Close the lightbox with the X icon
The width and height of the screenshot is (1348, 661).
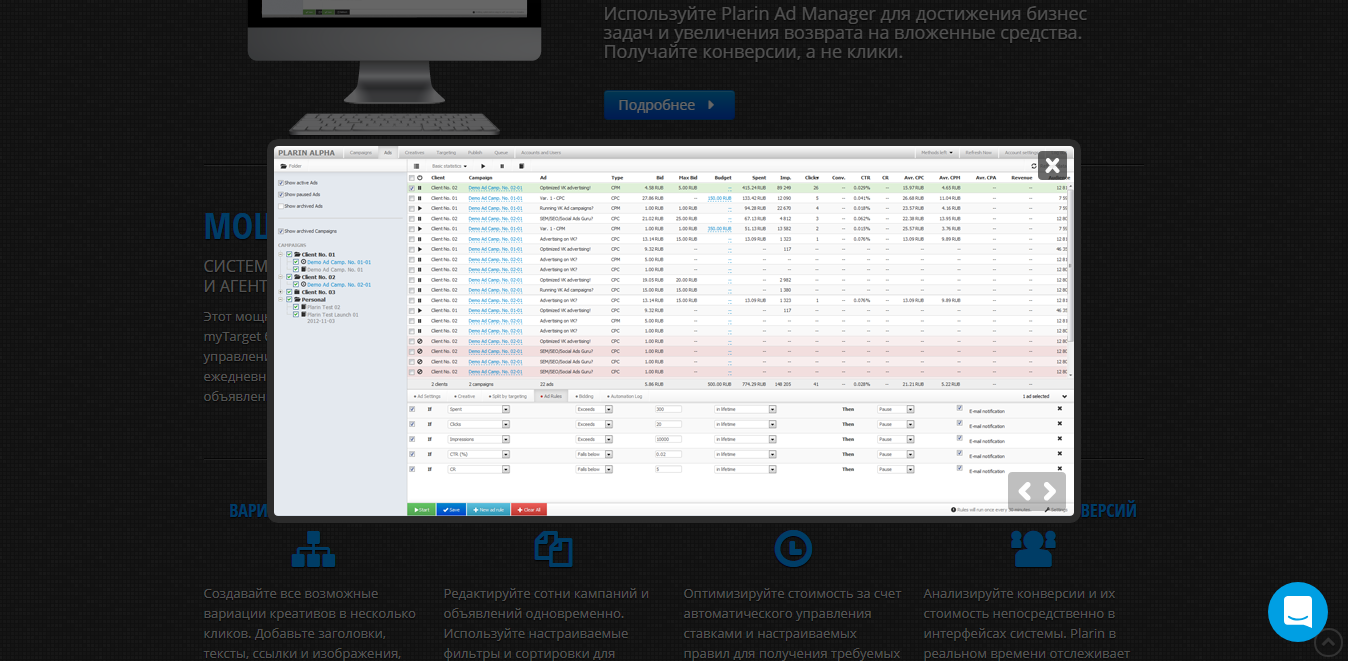pos(1052,165)
